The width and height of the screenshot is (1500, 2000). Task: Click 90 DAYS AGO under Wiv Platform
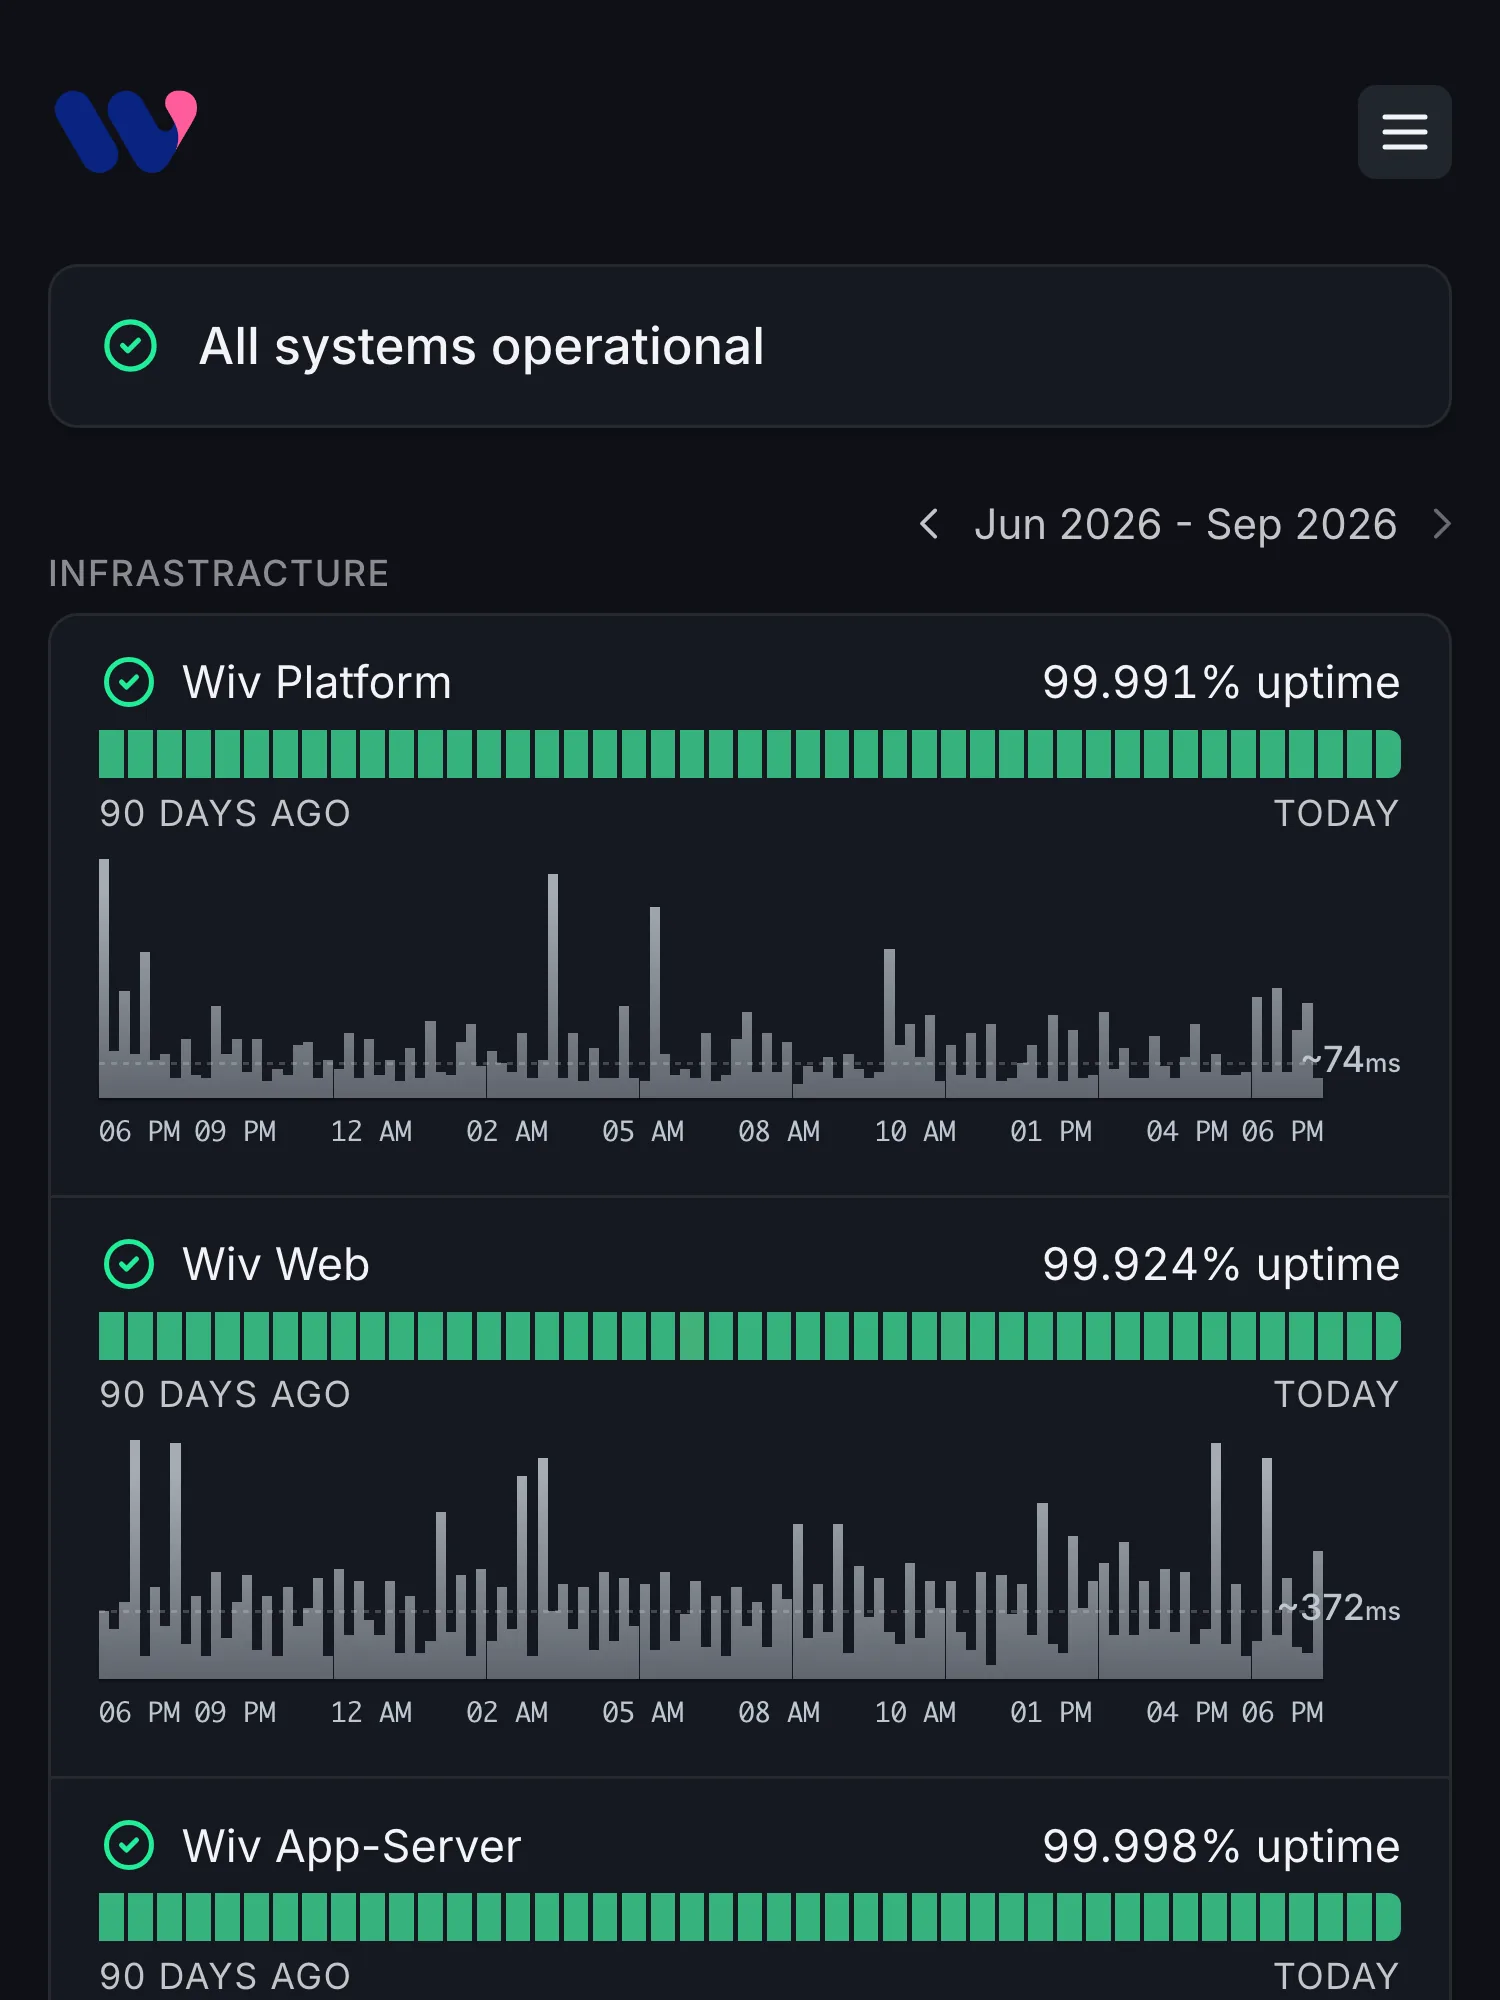tap(225, 813)
